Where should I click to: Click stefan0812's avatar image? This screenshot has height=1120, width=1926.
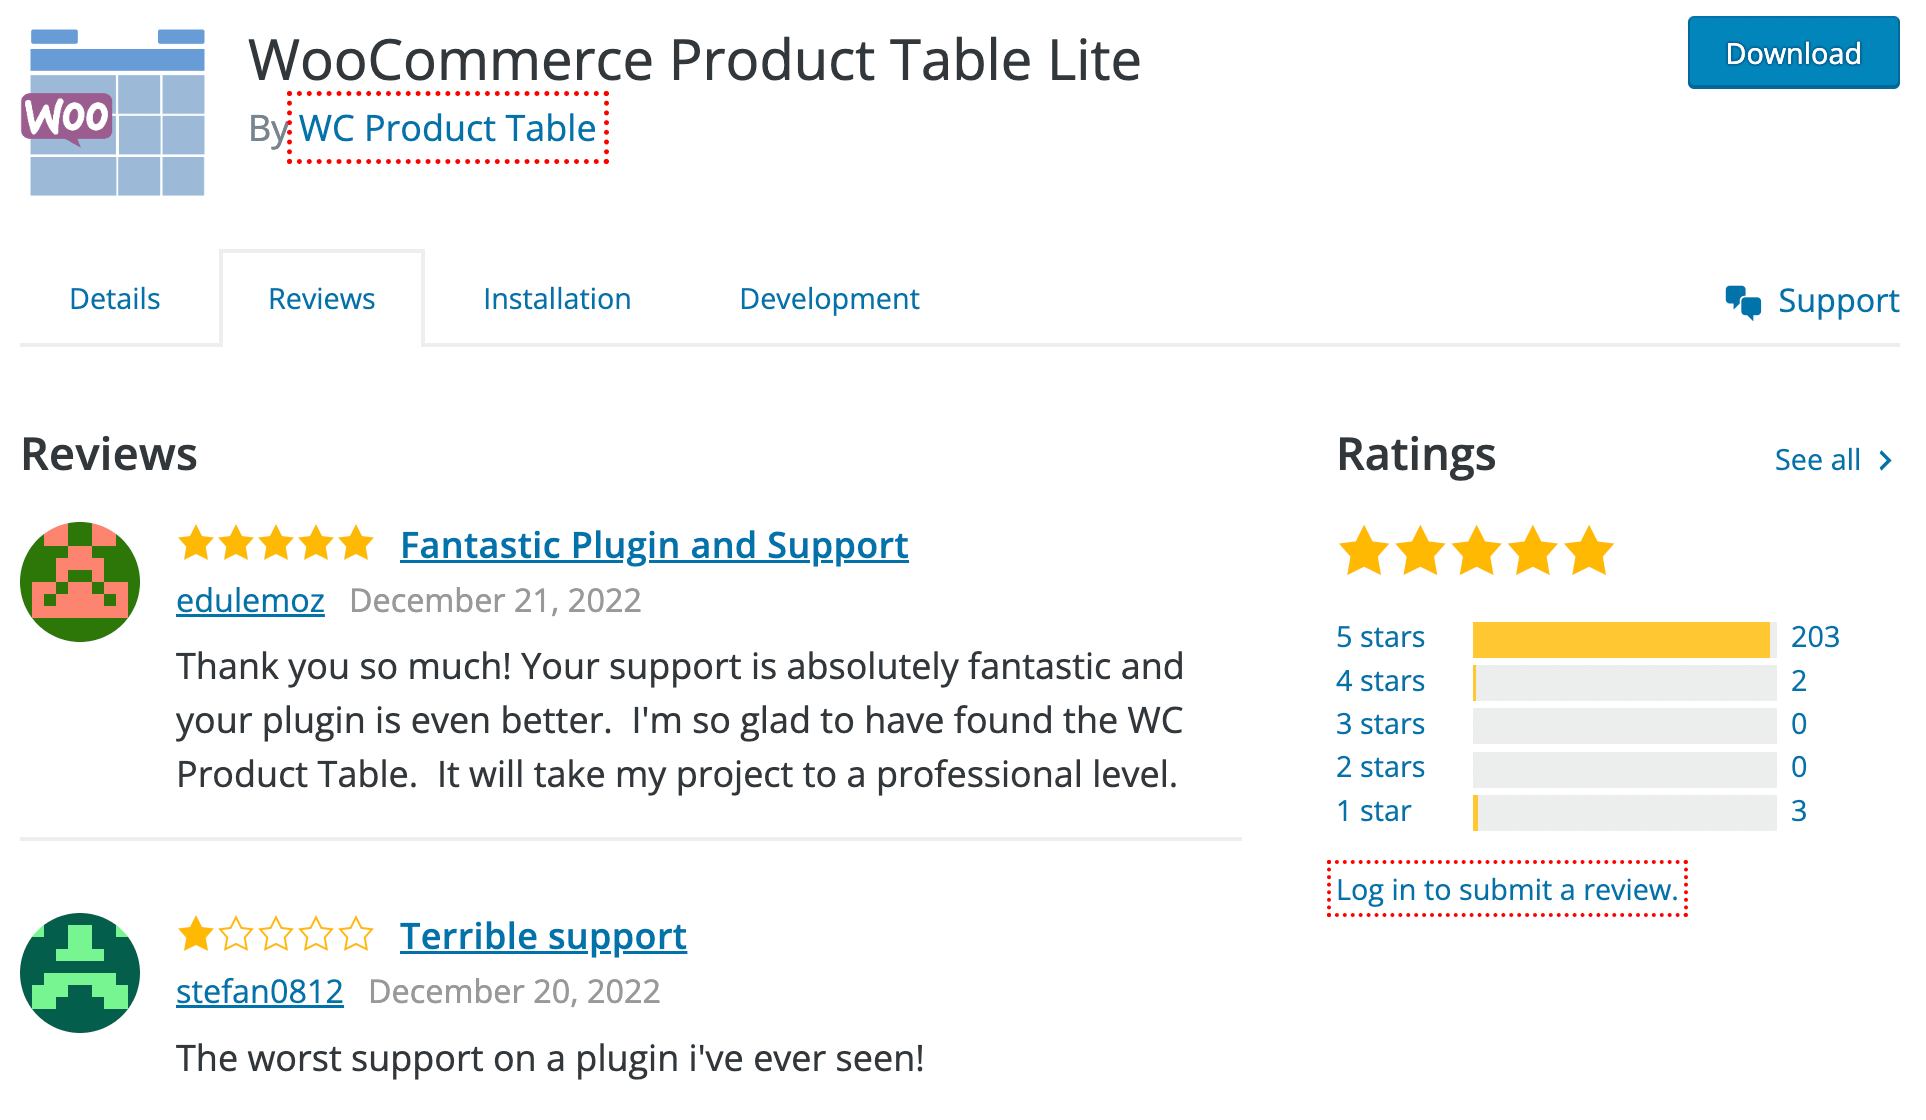tap(79, 972)
